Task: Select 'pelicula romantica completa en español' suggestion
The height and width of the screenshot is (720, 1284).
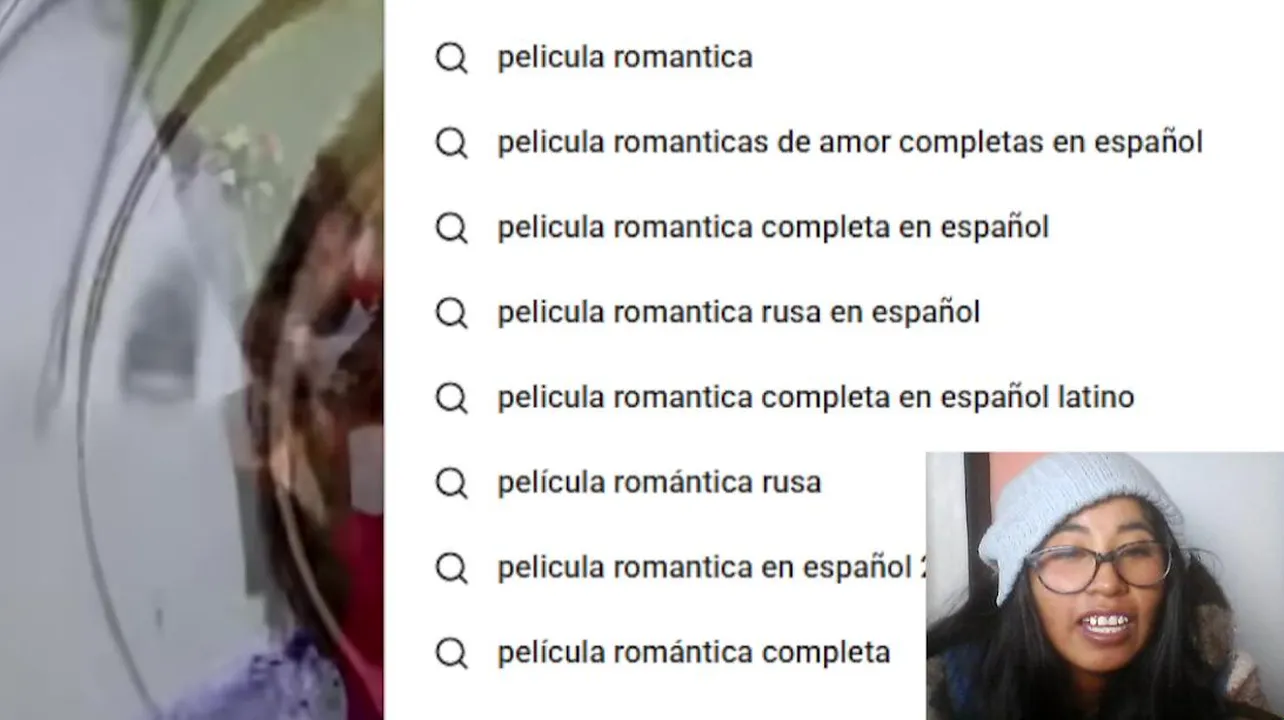Action: [x=773, y=227]
